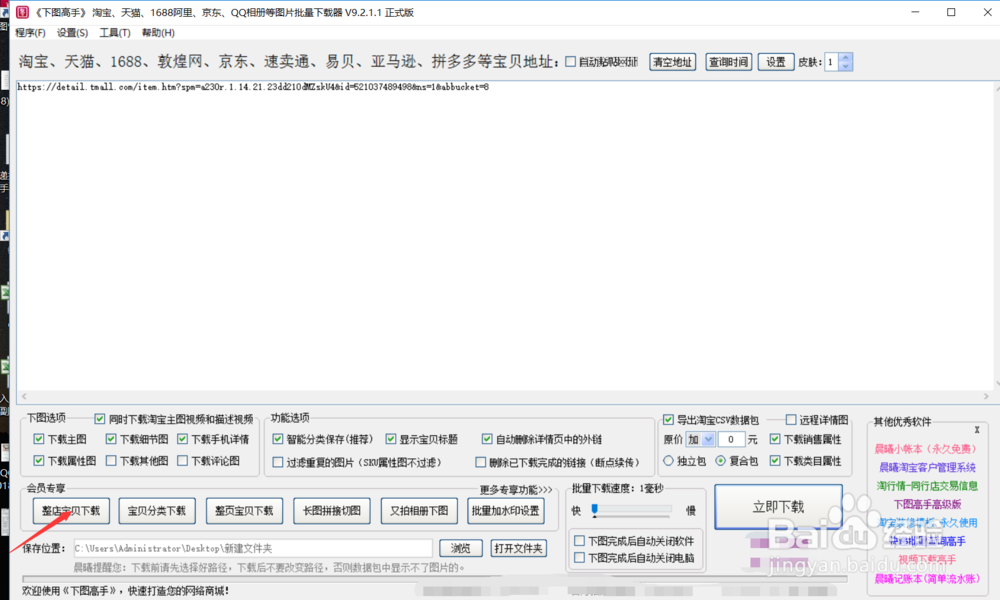
Task: Open the 下图高手高级版 link
Action: coord(927,504)
